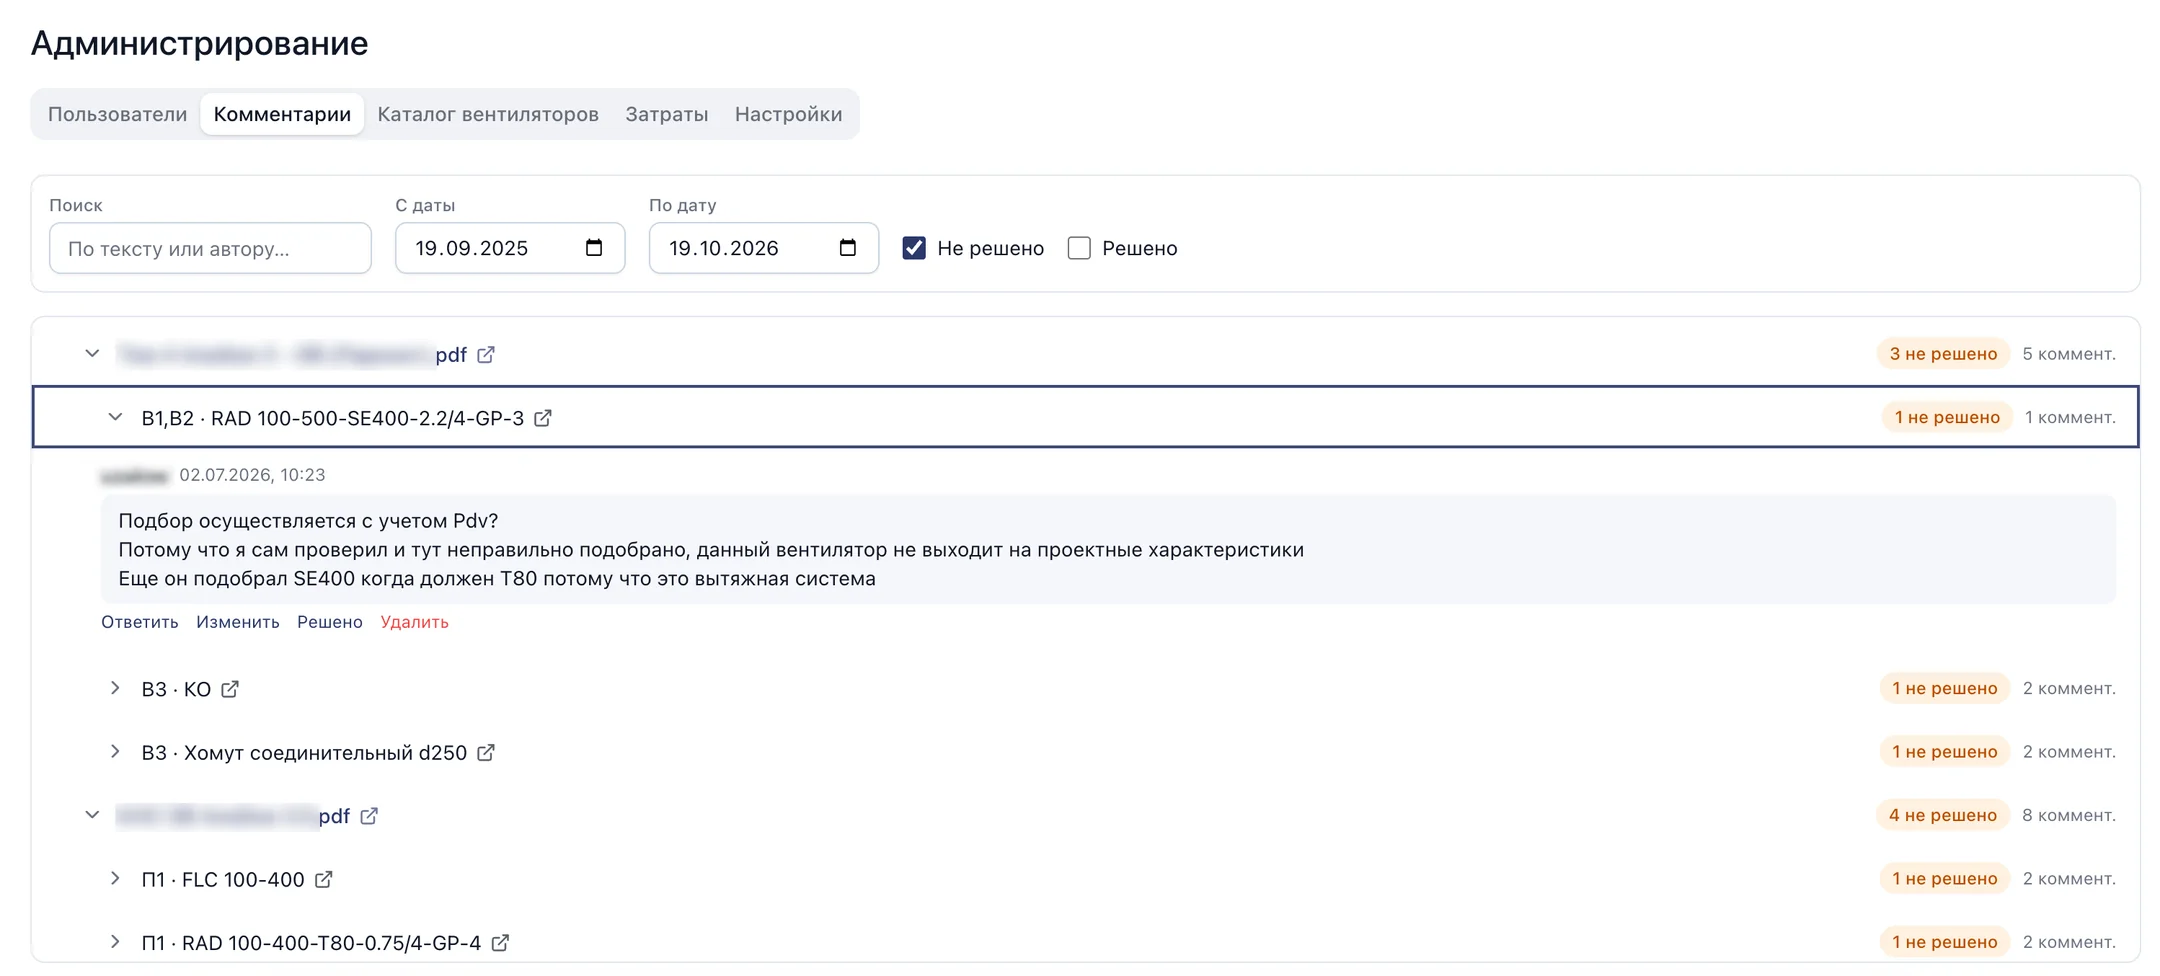
Task: Expand the П1 · FLC 100-400 row
Action: (115, 878)
